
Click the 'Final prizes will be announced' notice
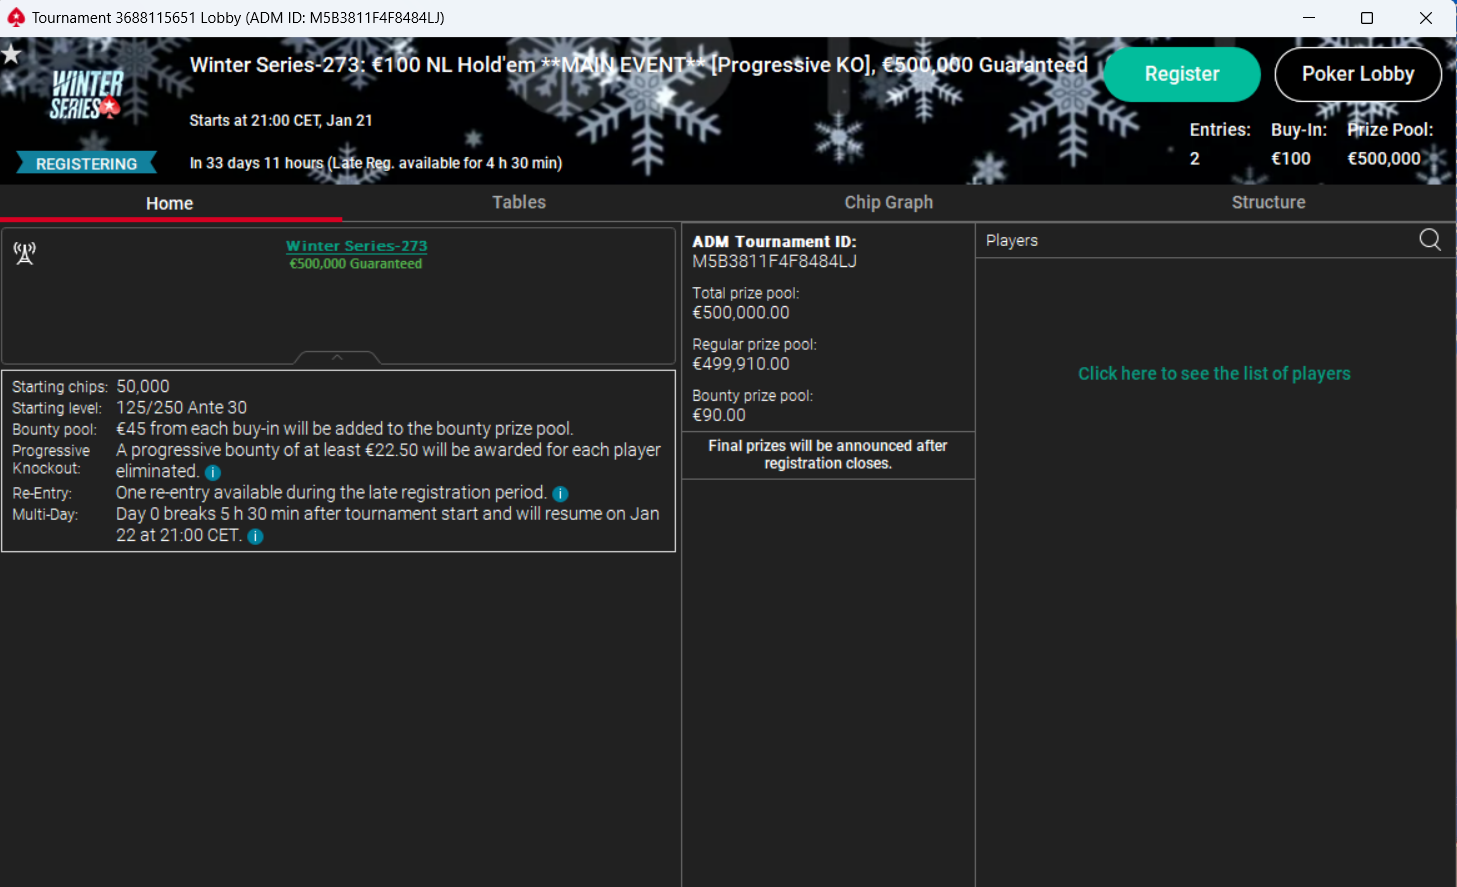point(828,454)
